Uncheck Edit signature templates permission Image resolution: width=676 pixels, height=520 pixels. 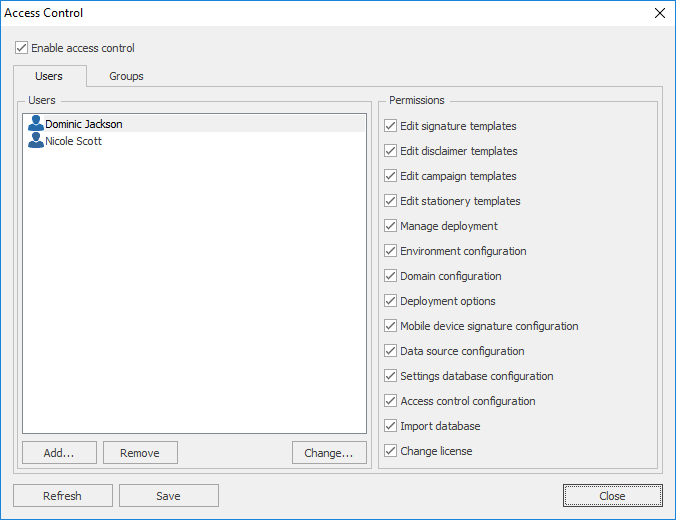[390, 126]
